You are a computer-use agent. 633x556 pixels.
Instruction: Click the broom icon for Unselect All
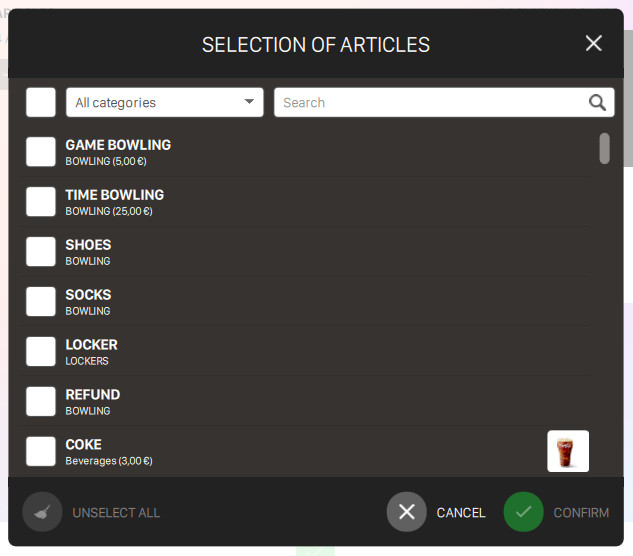tap(42, 512)
